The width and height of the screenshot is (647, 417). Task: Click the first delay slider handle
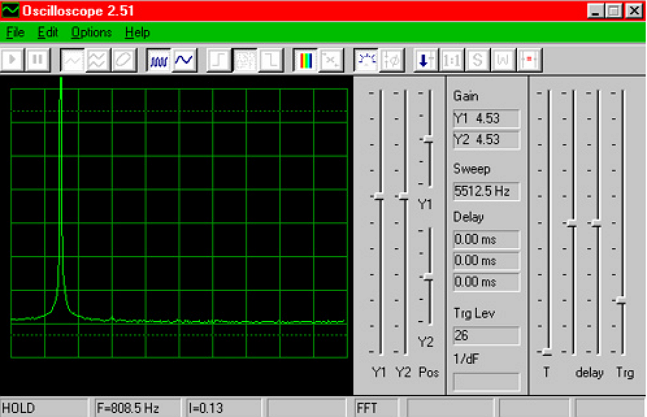pos(572,223)
